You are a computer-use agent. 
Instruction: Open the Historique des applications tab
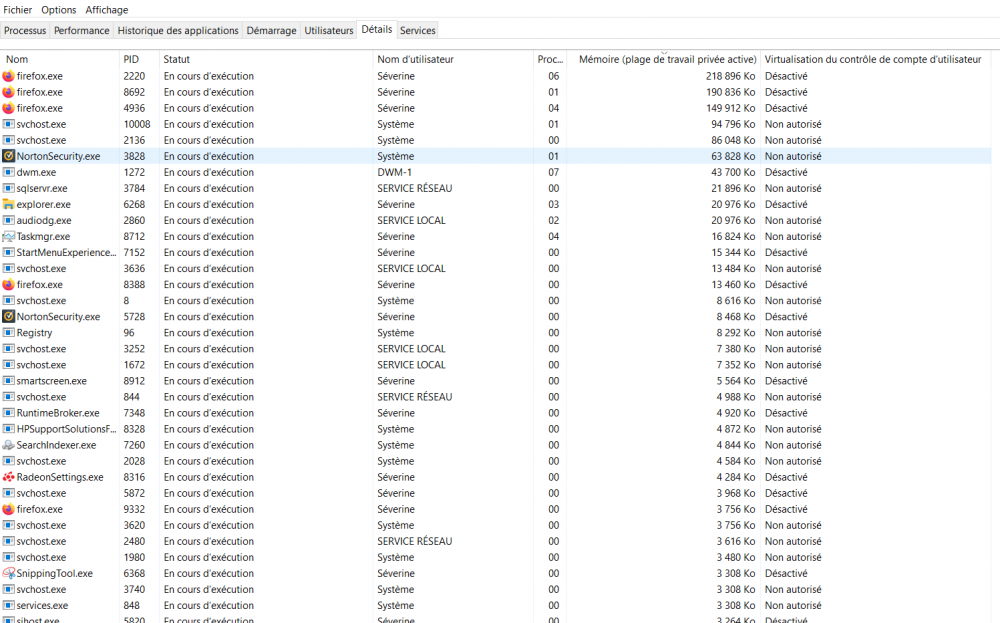[x=178, y=31]
